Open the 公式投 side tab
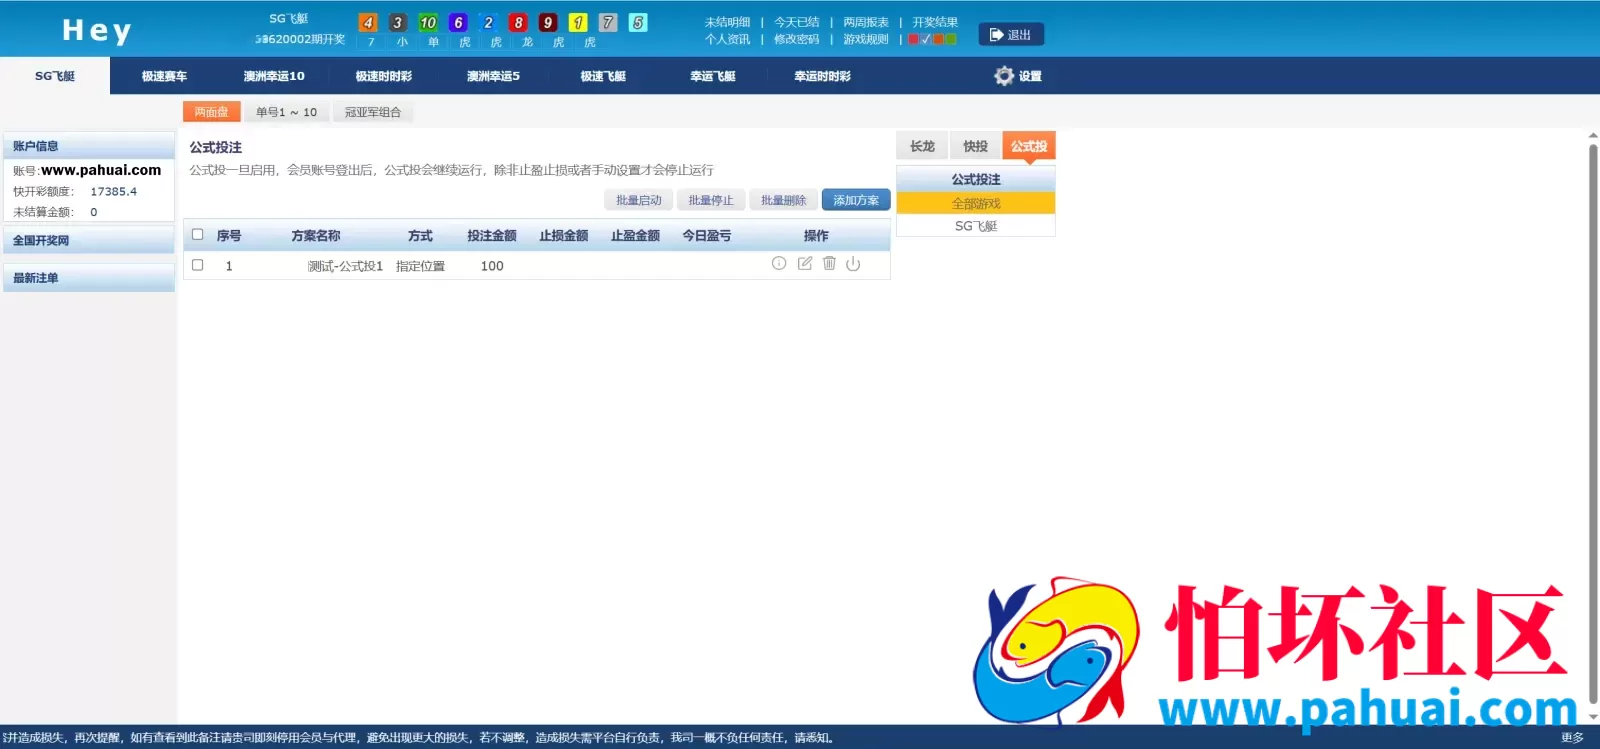The height and width of the screenshot is (749, 1600). click(x=1029, y=146)
